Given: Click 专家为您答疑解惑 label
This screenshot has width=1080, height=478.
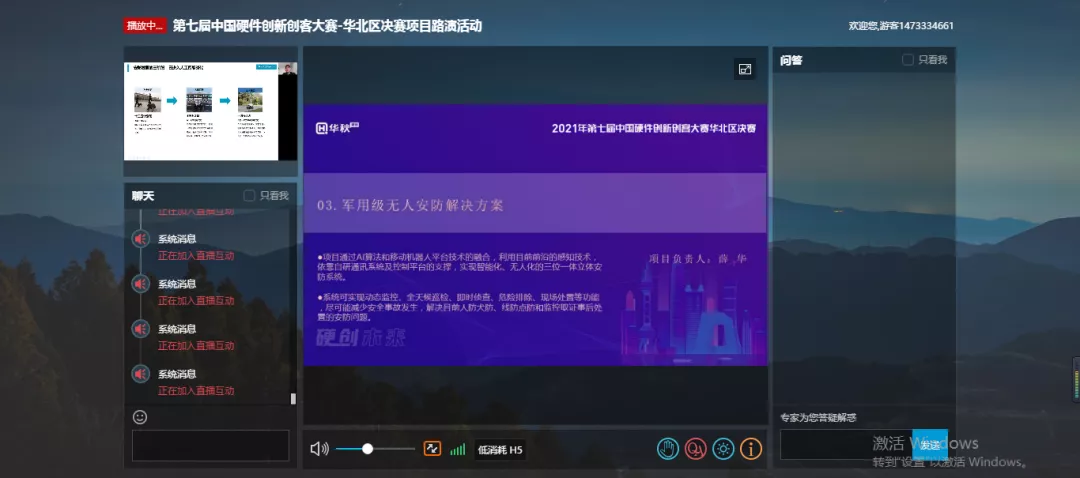Looking at the screenshot, I should tap(818, 418).
